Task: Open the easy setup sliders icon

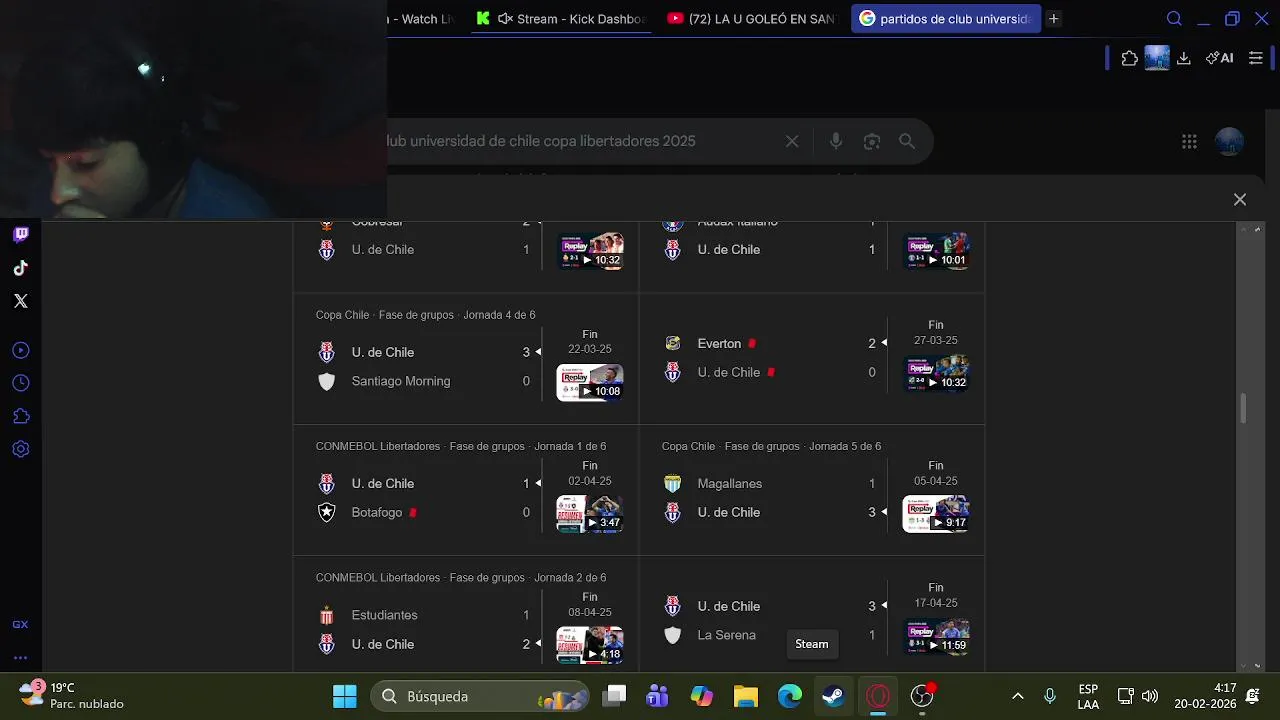Action: (1256, 58)
